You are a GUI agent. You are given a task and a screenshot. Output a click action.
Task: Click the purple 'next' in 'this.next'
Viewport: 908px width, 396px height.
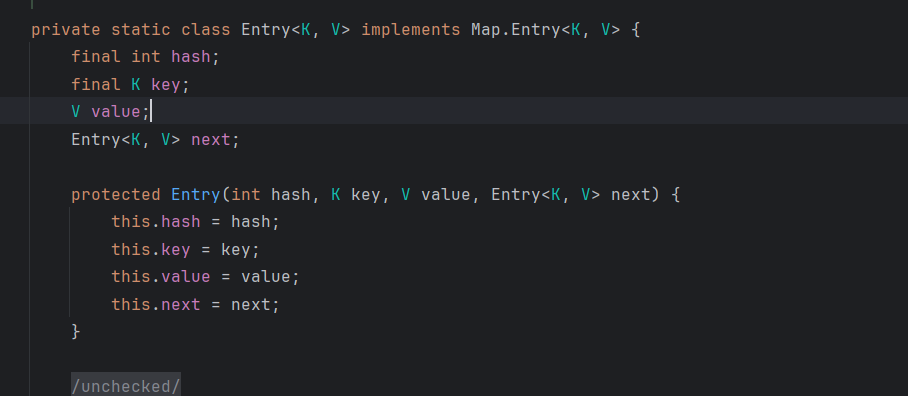[181, 305]
